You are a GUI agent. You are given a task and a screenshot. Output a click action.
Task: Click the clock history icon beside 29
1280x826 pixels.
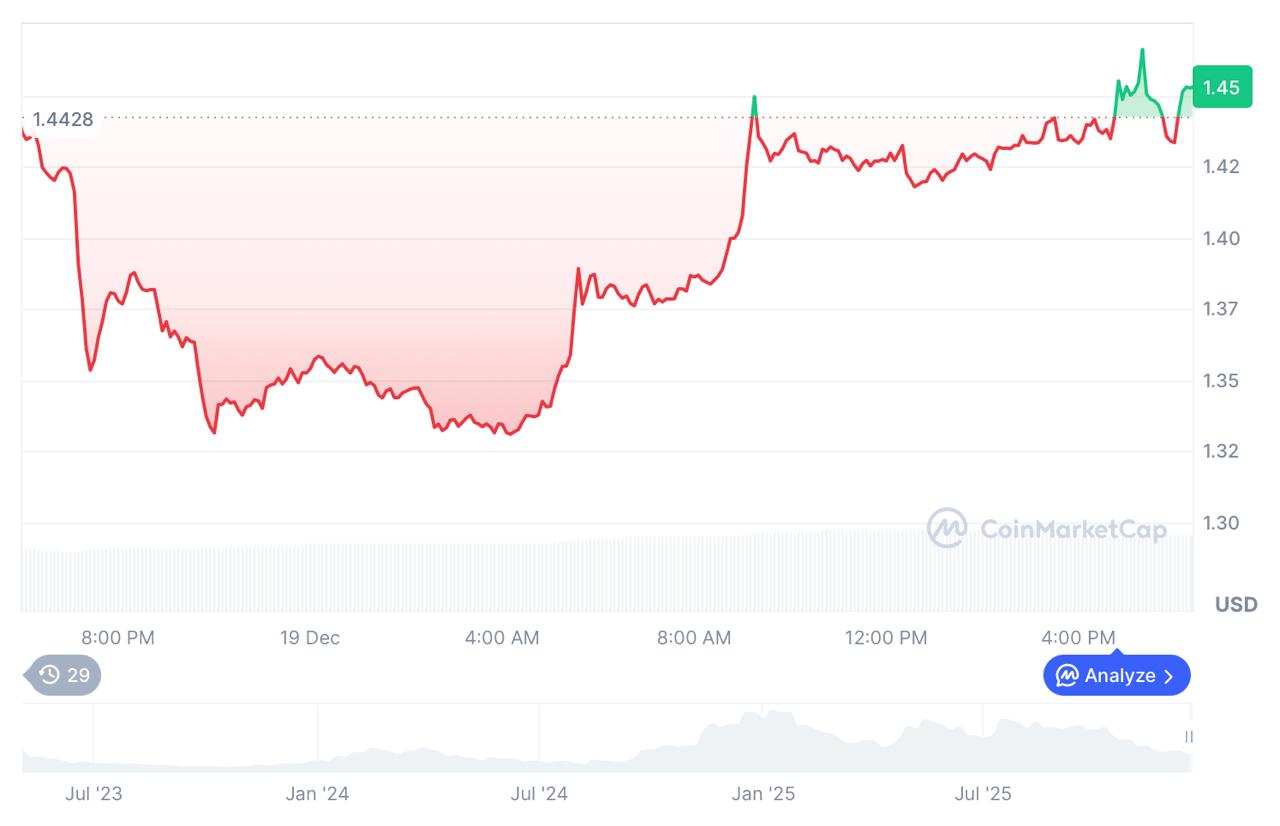tap(48, 675)
